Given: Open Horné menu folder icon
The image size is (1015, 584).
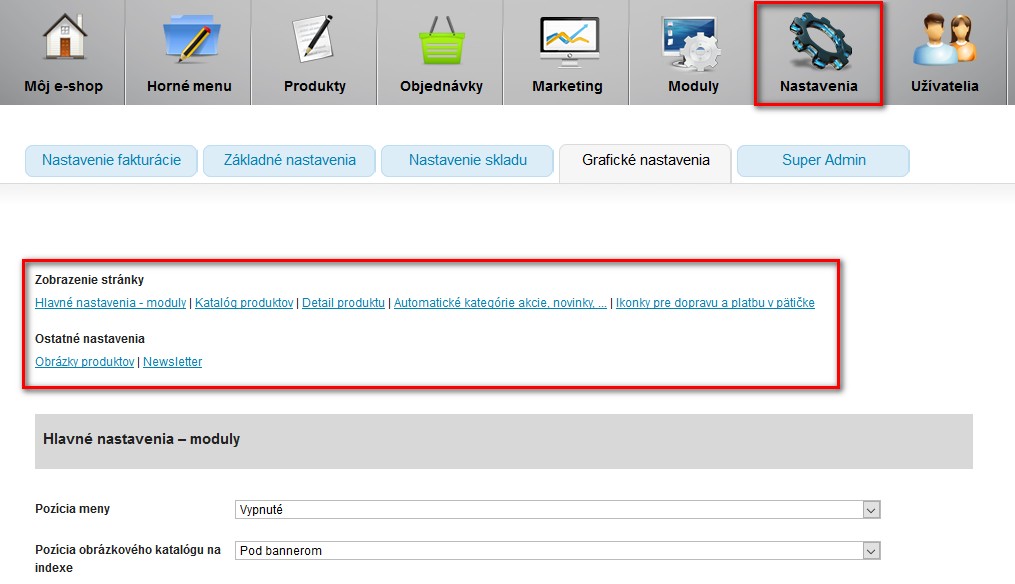Looking at the screenshot, I should [189, 38].
